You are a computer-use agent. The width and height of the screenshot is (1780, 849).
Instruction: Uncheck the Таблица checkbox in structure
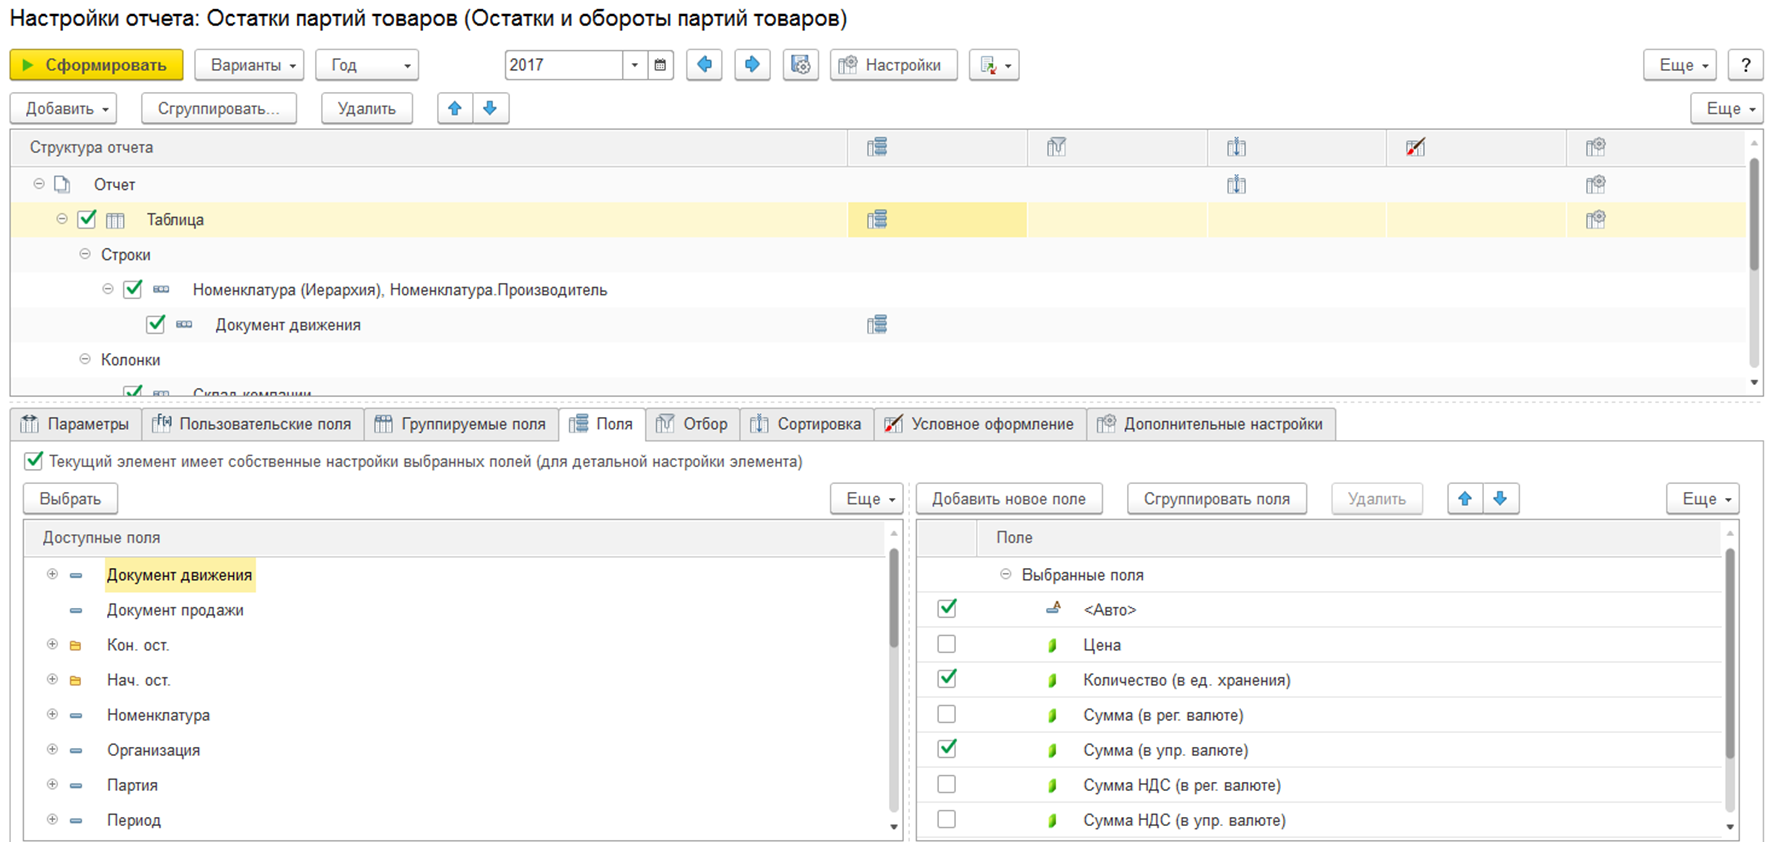[87, 218]
